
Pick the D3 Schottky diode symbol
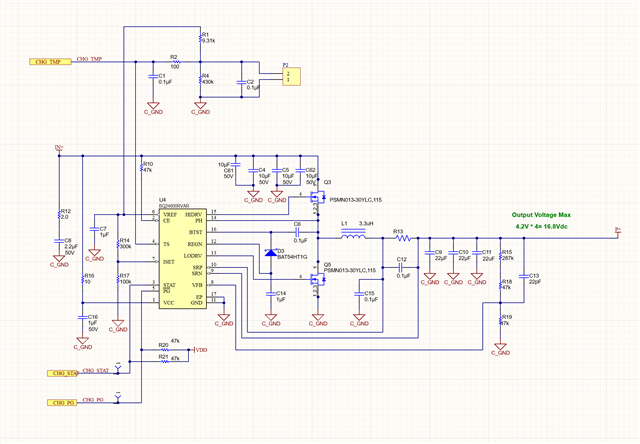coord(271,253)
